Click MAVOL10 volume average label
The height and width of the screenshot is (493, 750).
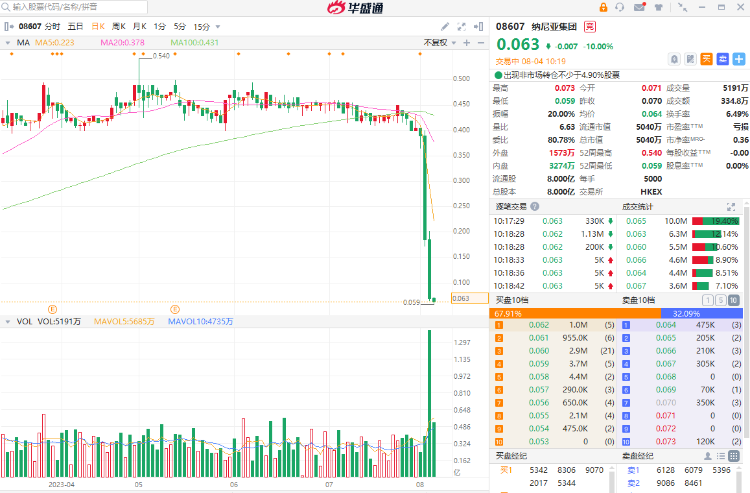click(x=200, y=322)
